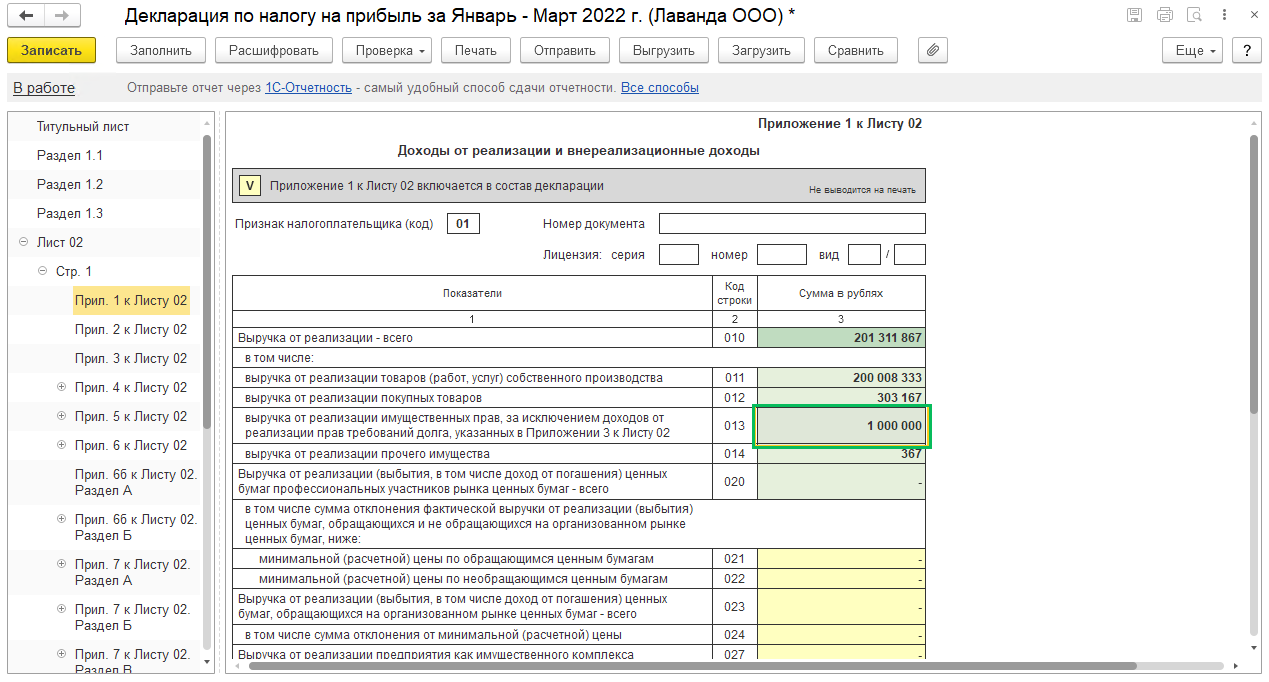
Task: Click the Расшифровать button
Action: 273,50
